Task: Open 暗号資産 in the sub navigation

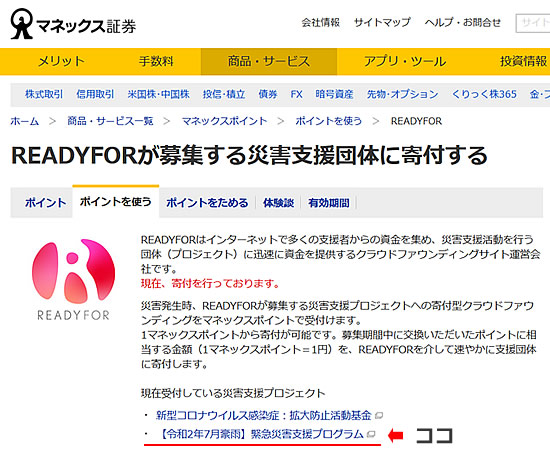Action: pyautogui.click(x=334, y=94)
